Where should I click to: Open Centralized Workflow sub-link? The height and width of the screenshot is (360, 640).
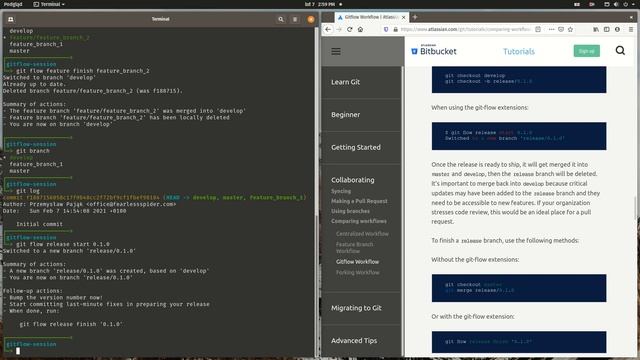click(x=362, y=234)
